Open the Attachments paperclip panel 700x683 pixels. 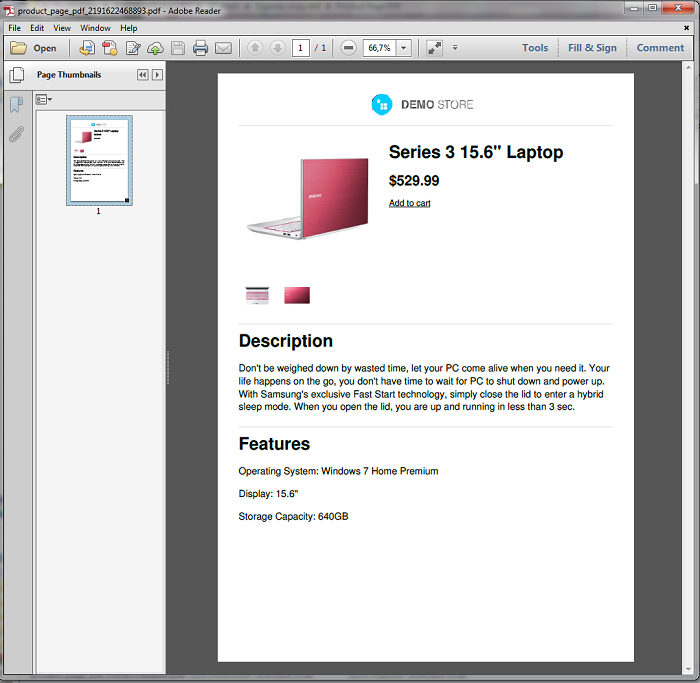pos(17,134)
